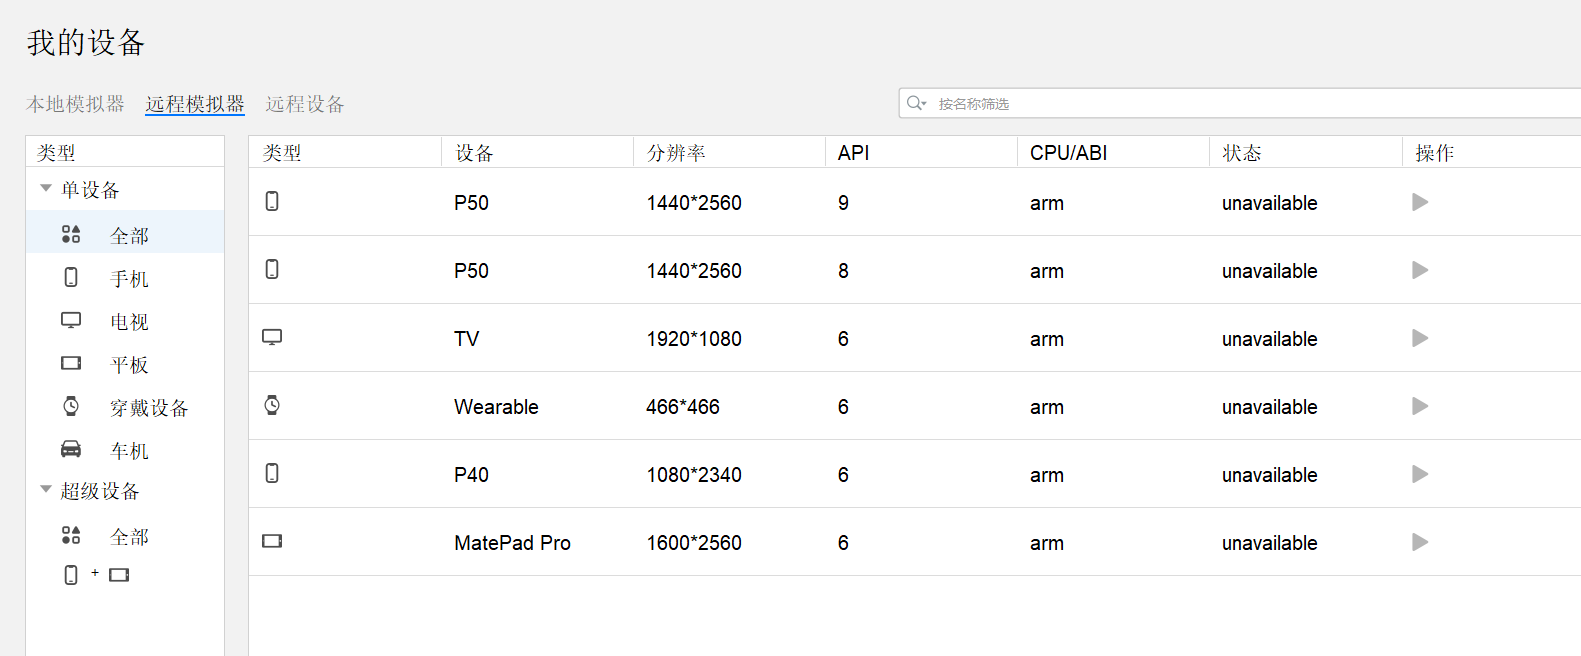This screenshot has height=656, width=1581.
Task: Launch the TV emulator play button
Action: (x=1420, y=338)
